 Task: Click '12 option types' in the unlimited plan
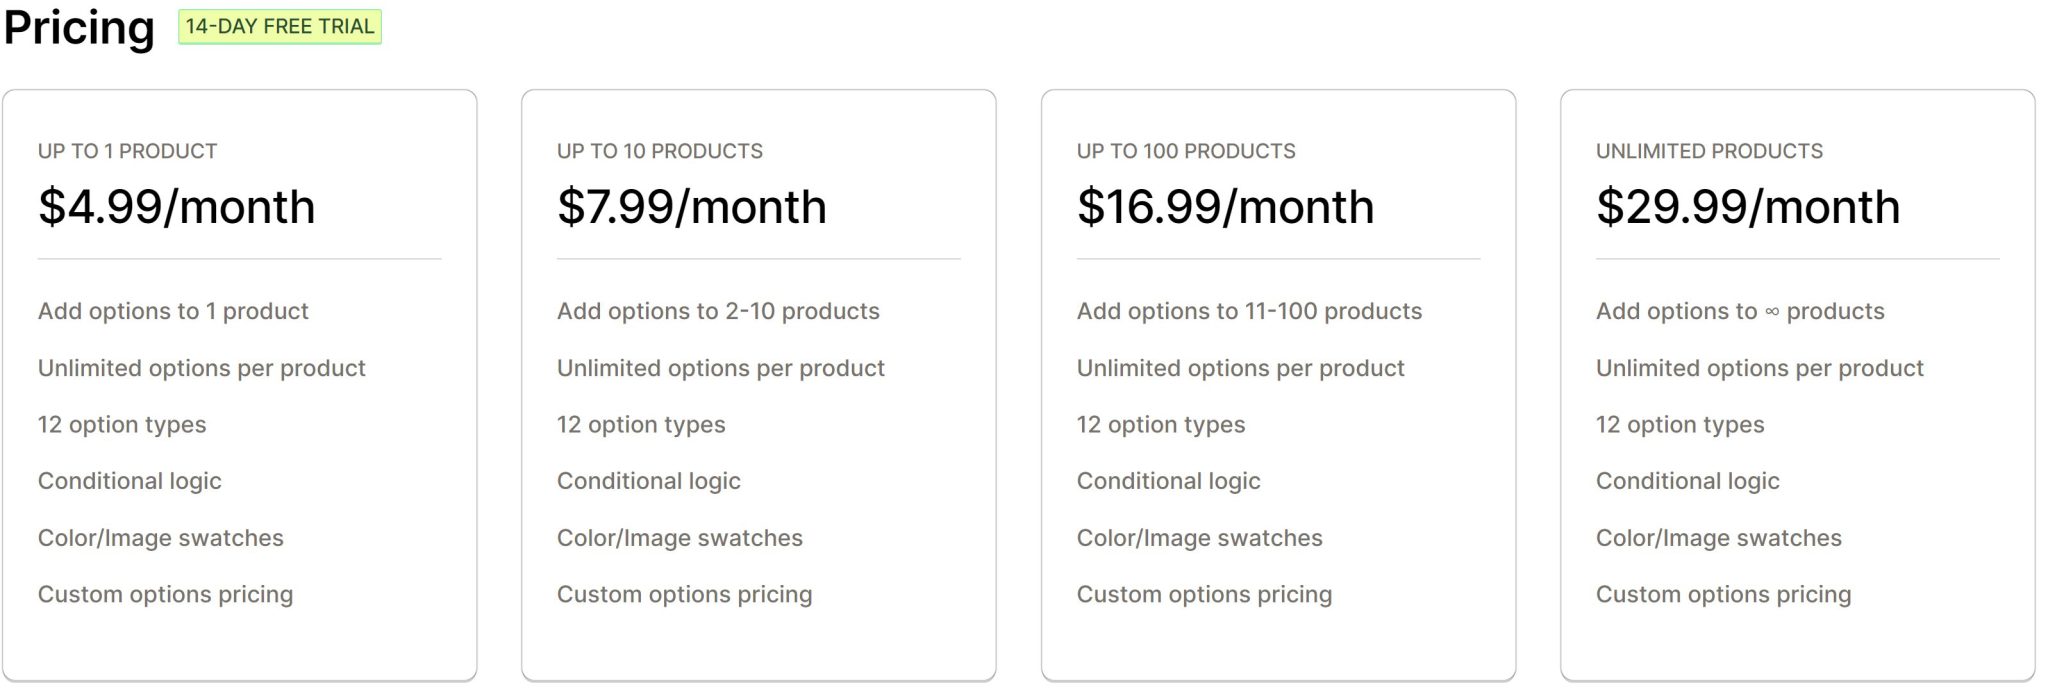point(1680,425)
